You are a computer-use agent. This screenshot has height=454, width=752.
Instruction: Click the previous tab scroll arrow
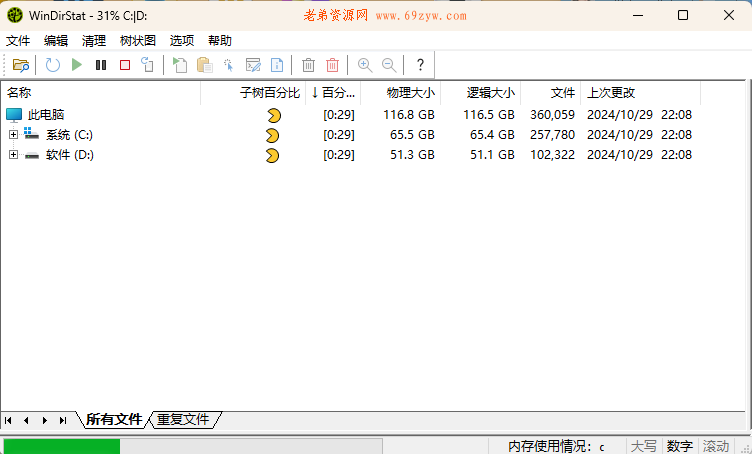[x=26, y=420]
